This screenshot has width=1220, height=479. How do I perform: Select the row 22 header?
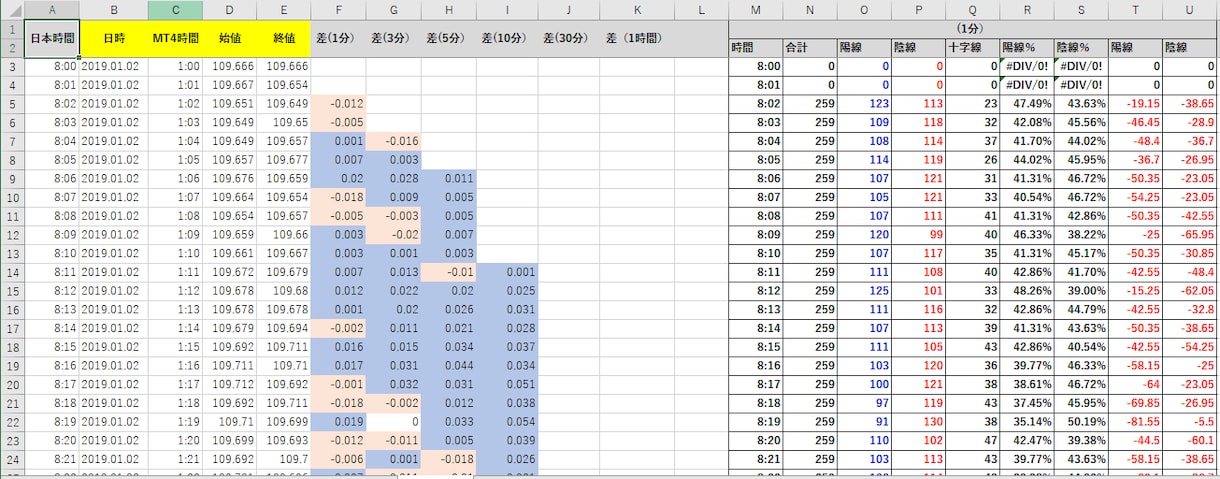click(x=11, y=422)
